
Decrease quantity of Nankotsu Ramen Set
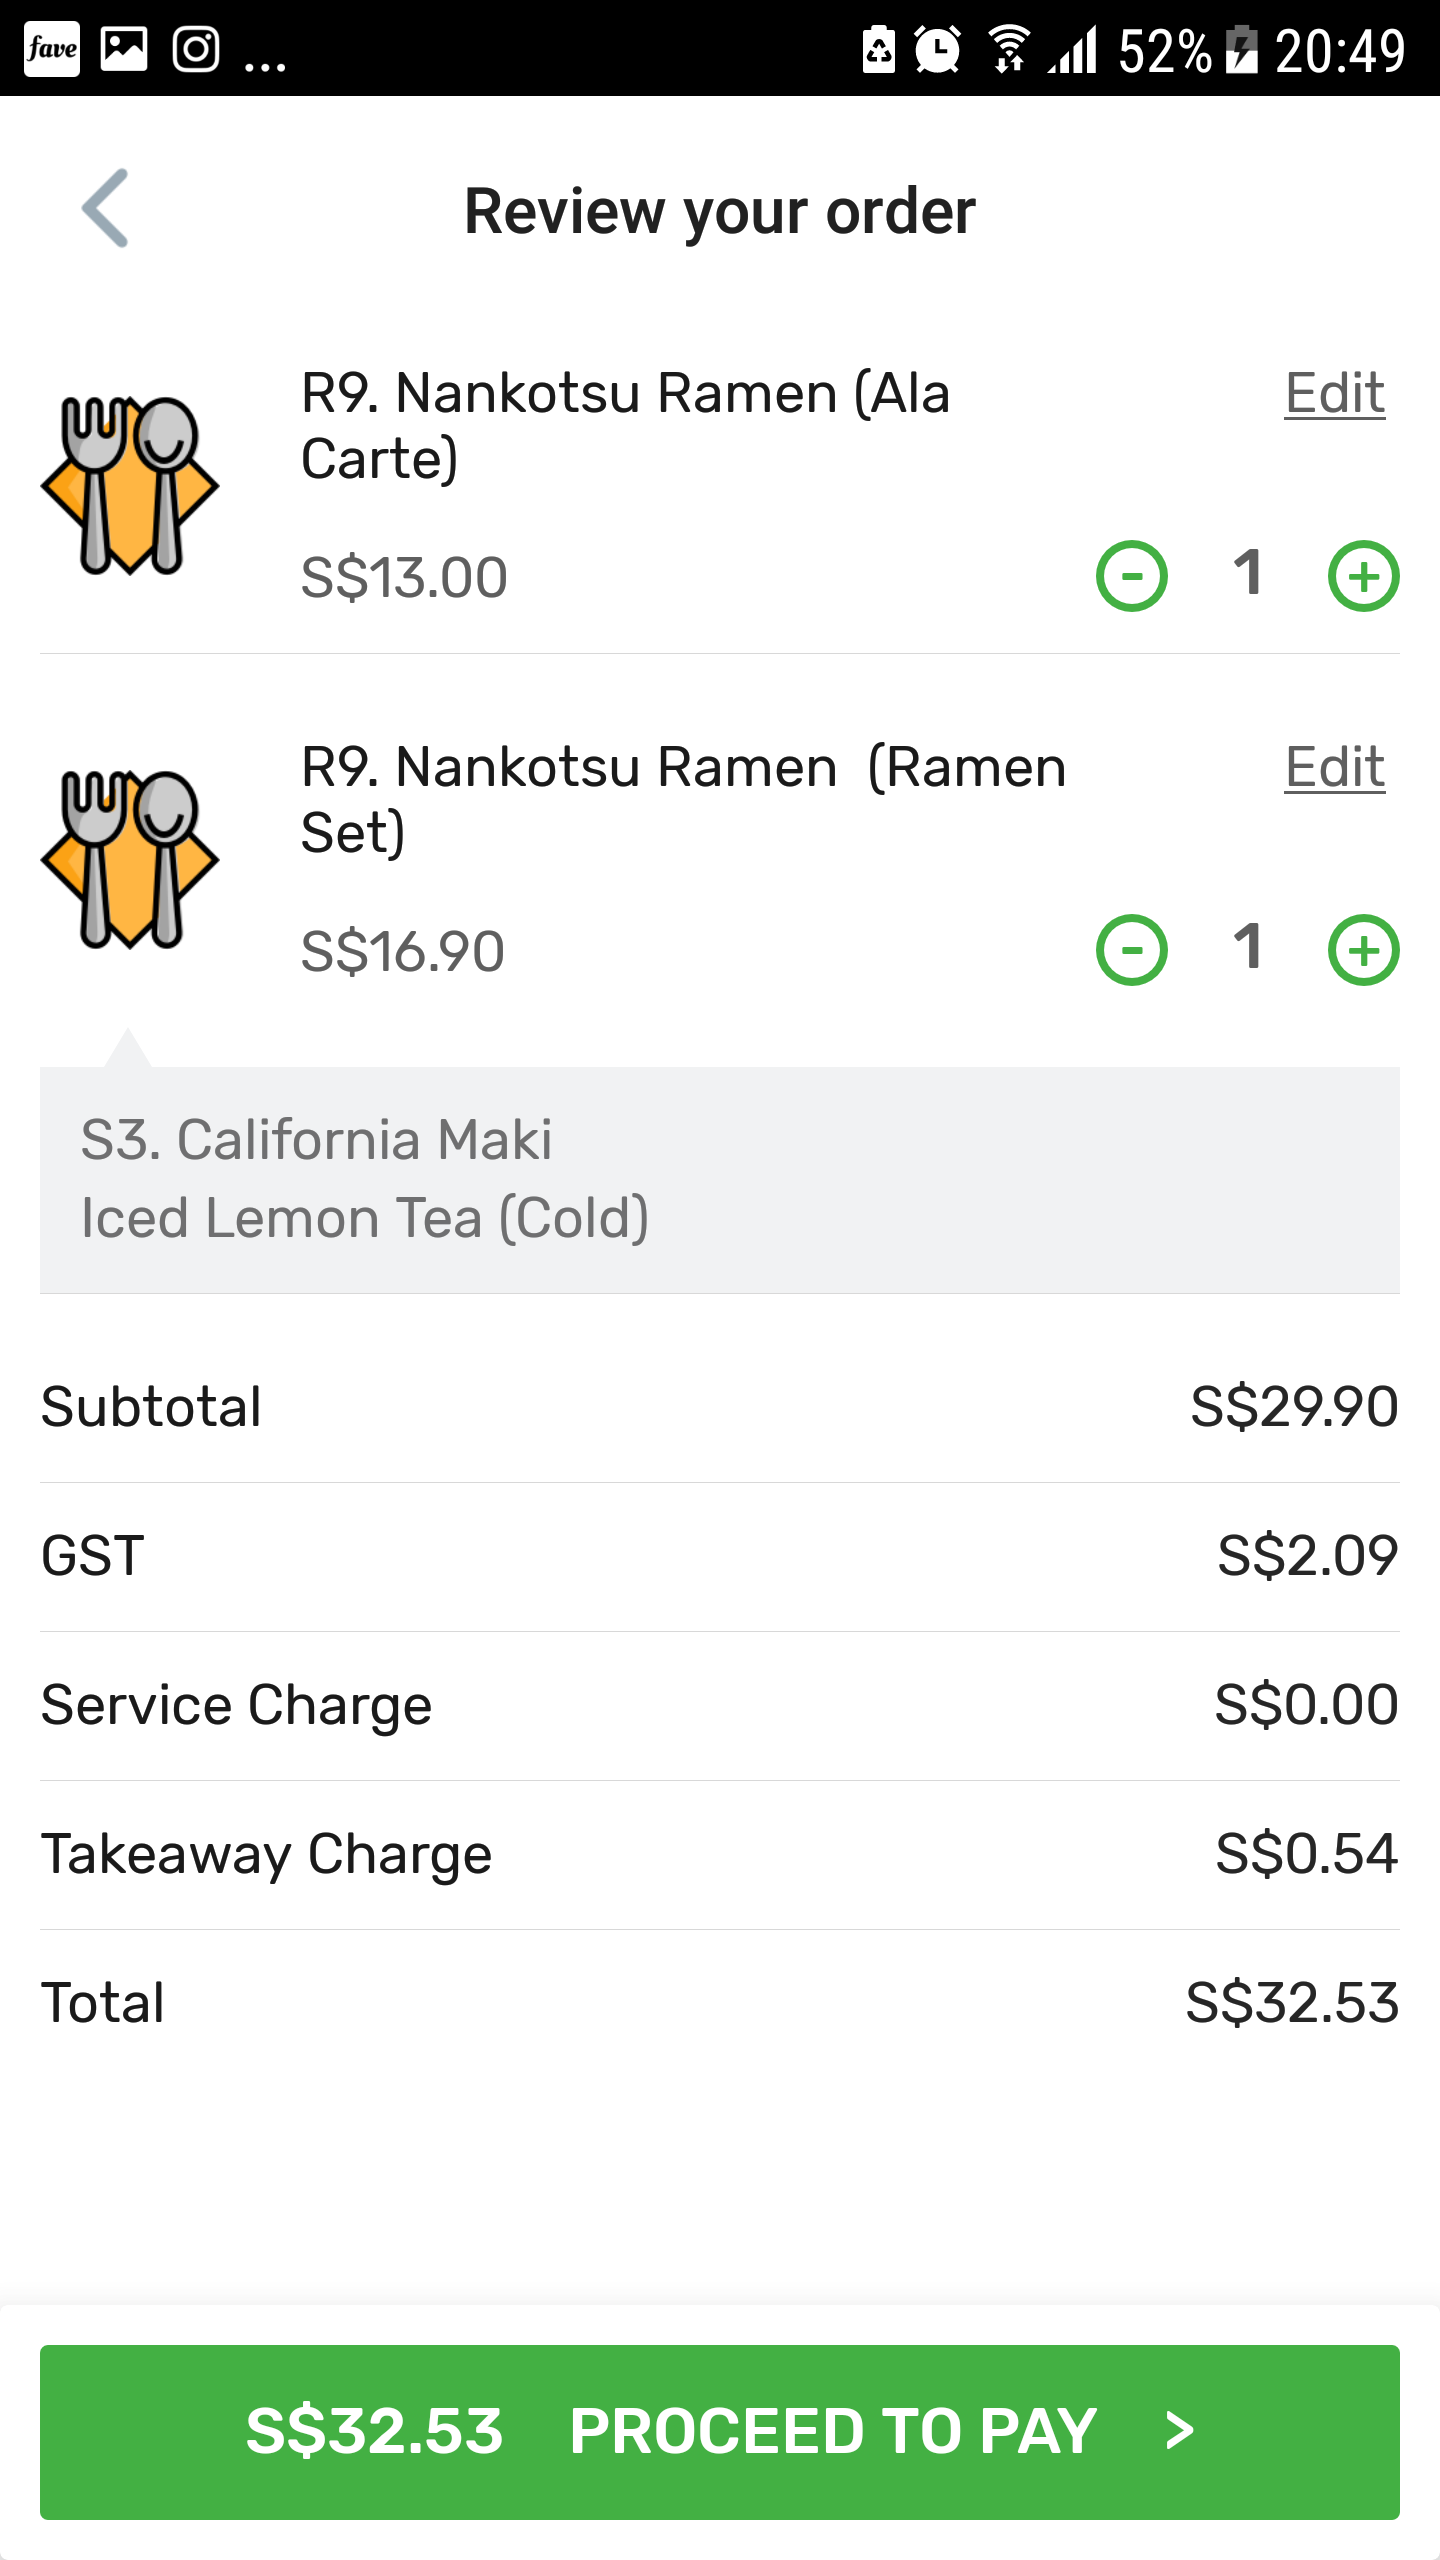[1132, 950]
